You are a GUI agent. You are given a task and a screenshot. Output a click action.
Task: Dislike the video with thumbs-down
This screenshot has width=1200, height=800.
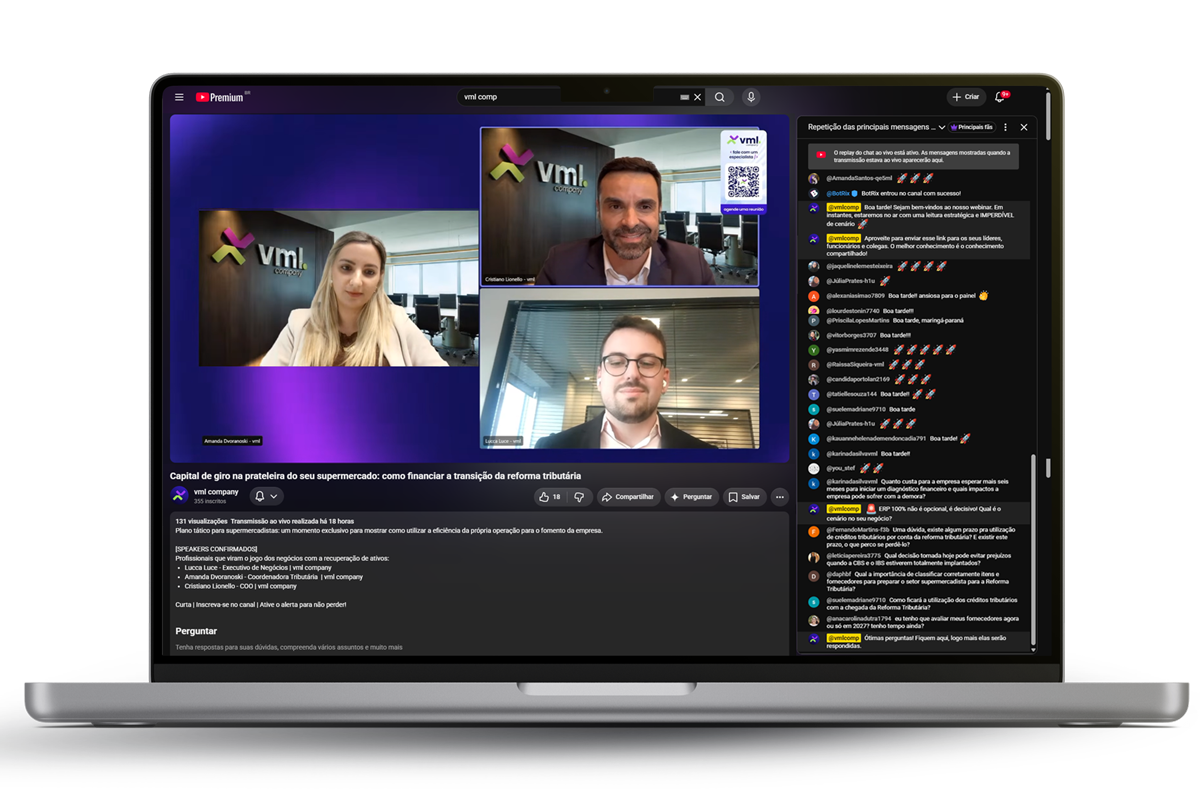(579, 497)
